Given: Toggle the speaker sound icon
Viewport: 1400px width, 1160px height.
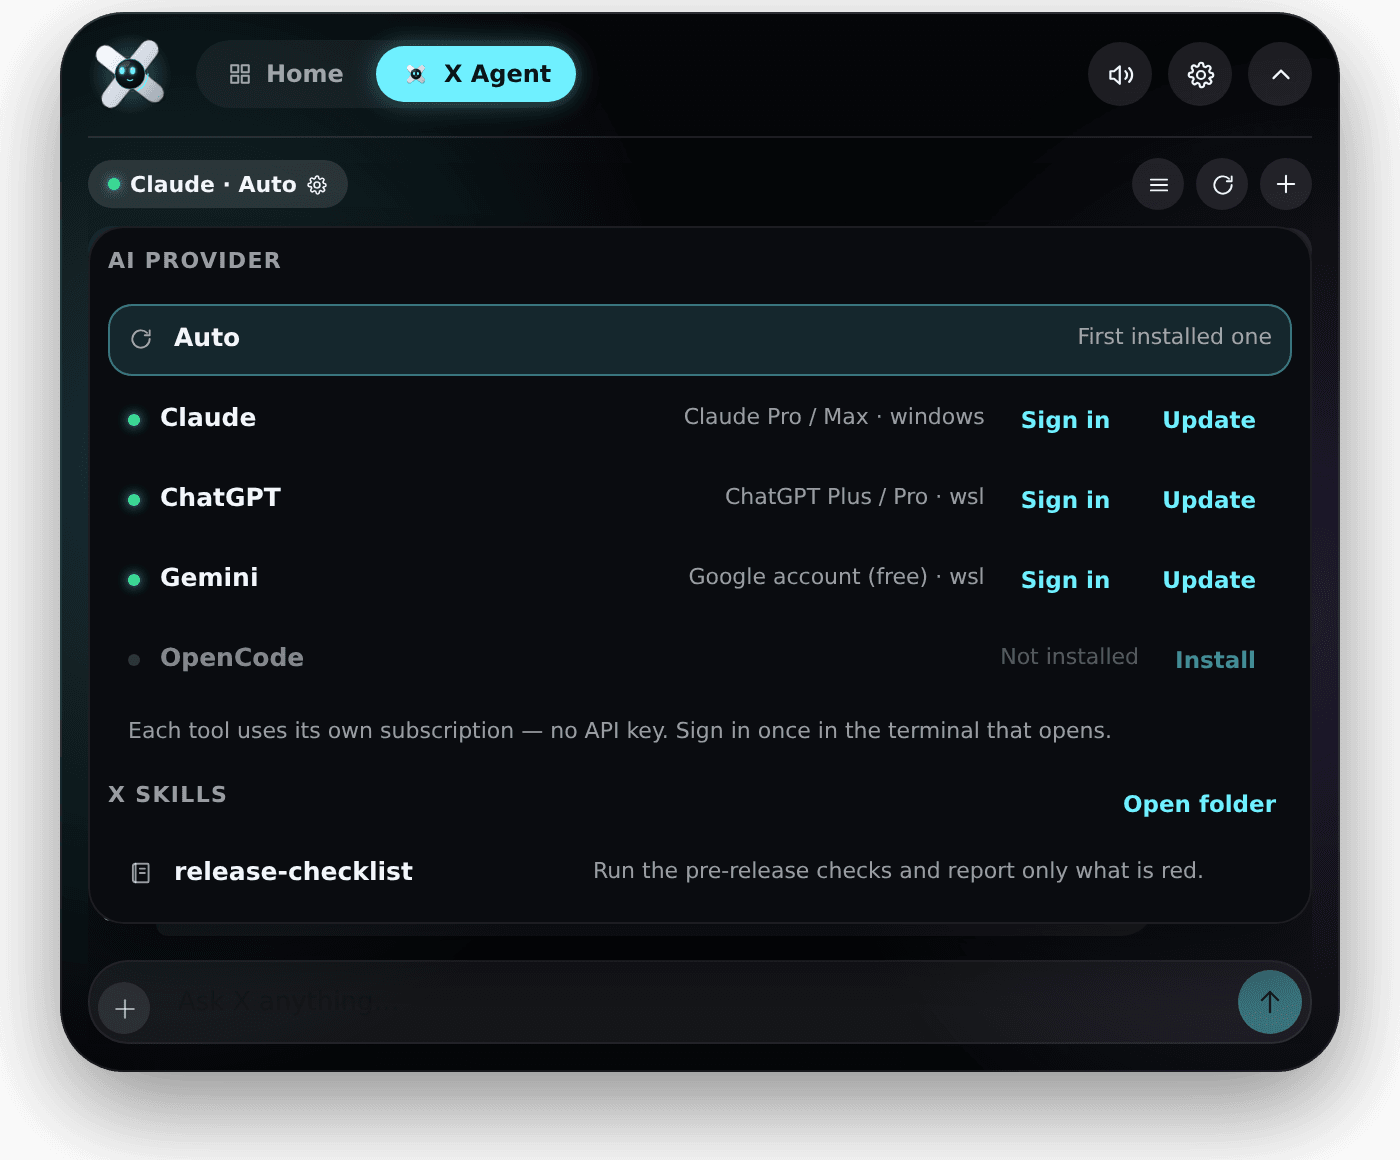Looking at the screenshot, I should pyautogui.click(x=1120, y=74).
